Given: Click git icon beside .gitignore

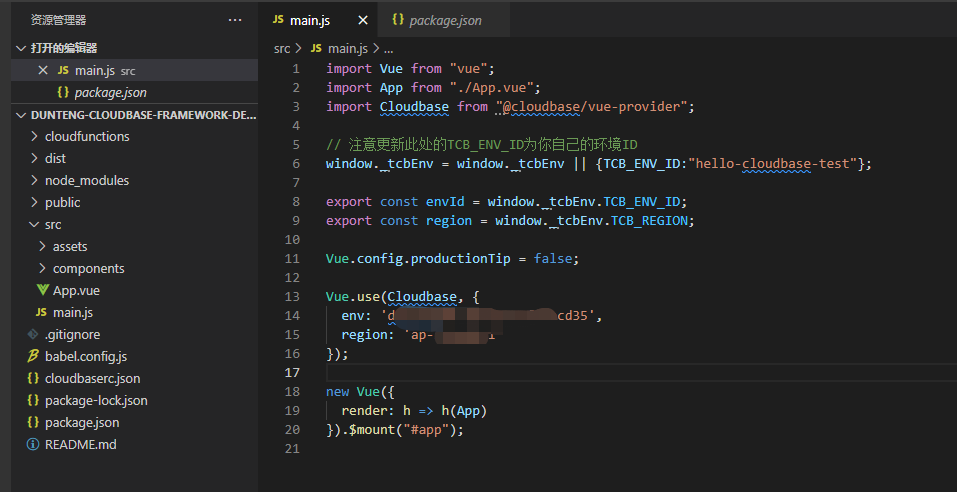Looking at the screenshot, I should click(x=33, y=334).
